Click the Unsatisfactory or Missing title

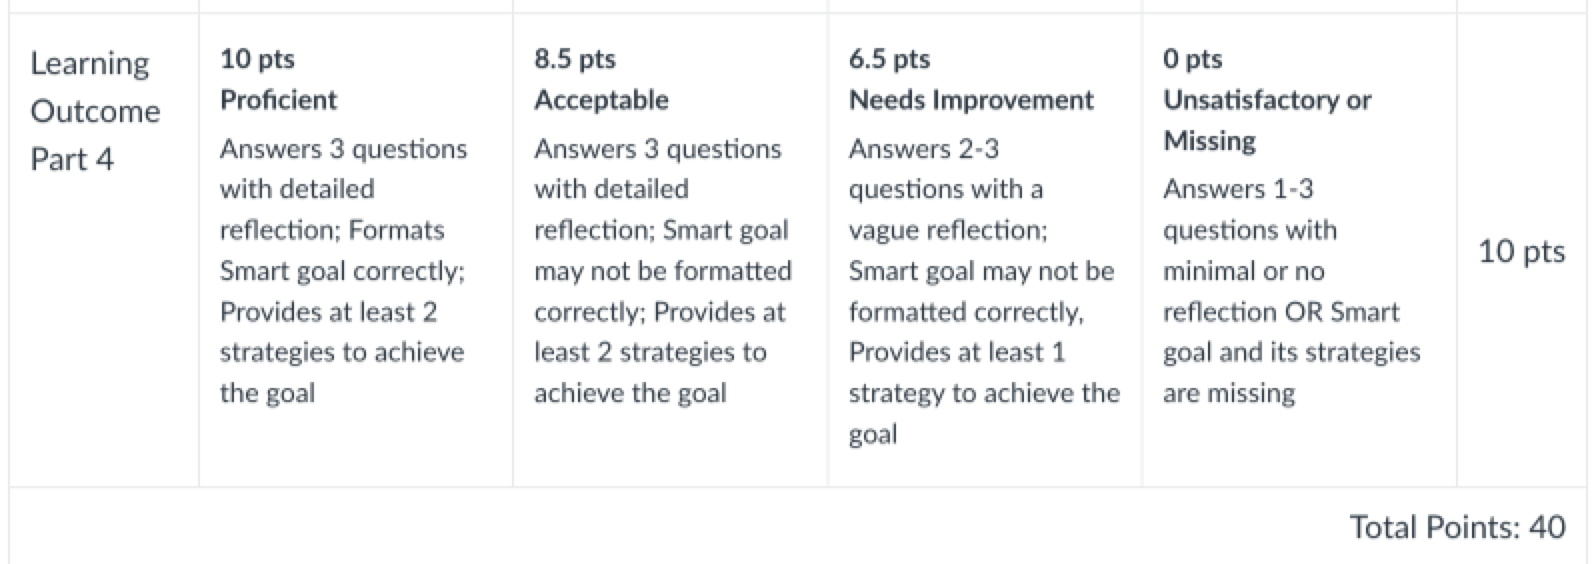coord(1267,120)
